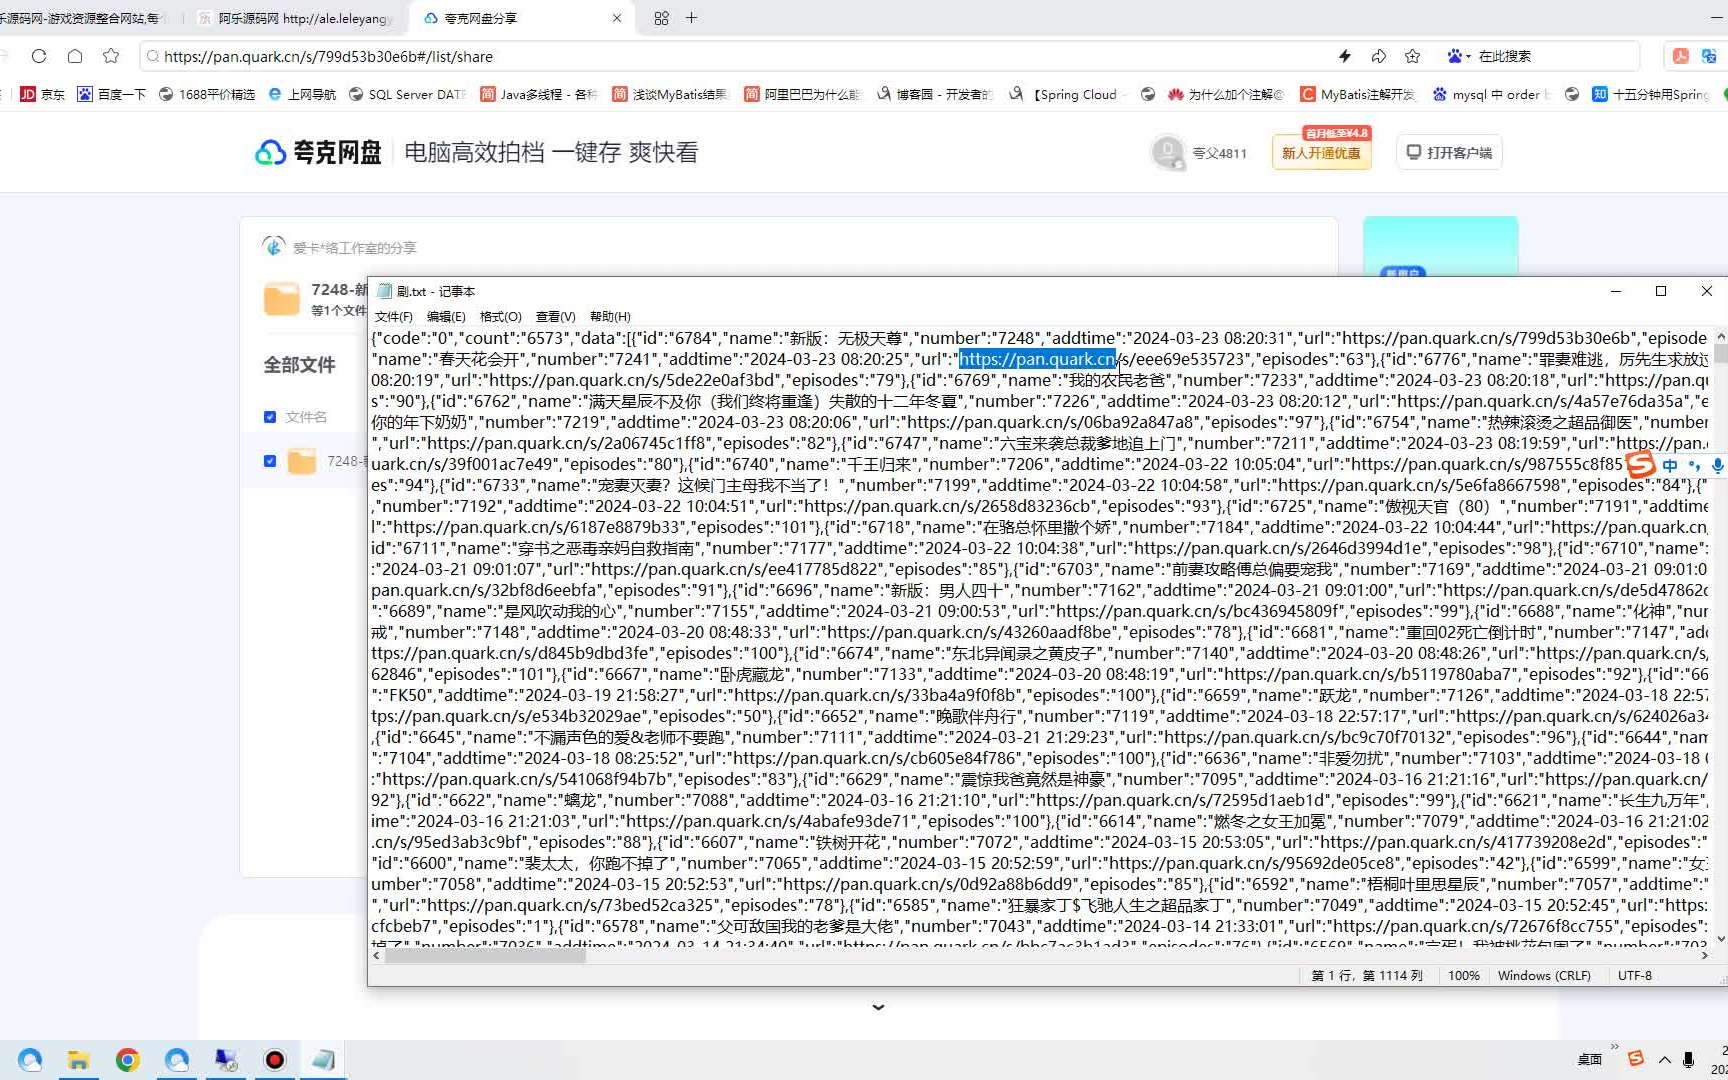
Task: Click the 桌面 desktop toolbar label
Action: pos(1590,1059)
